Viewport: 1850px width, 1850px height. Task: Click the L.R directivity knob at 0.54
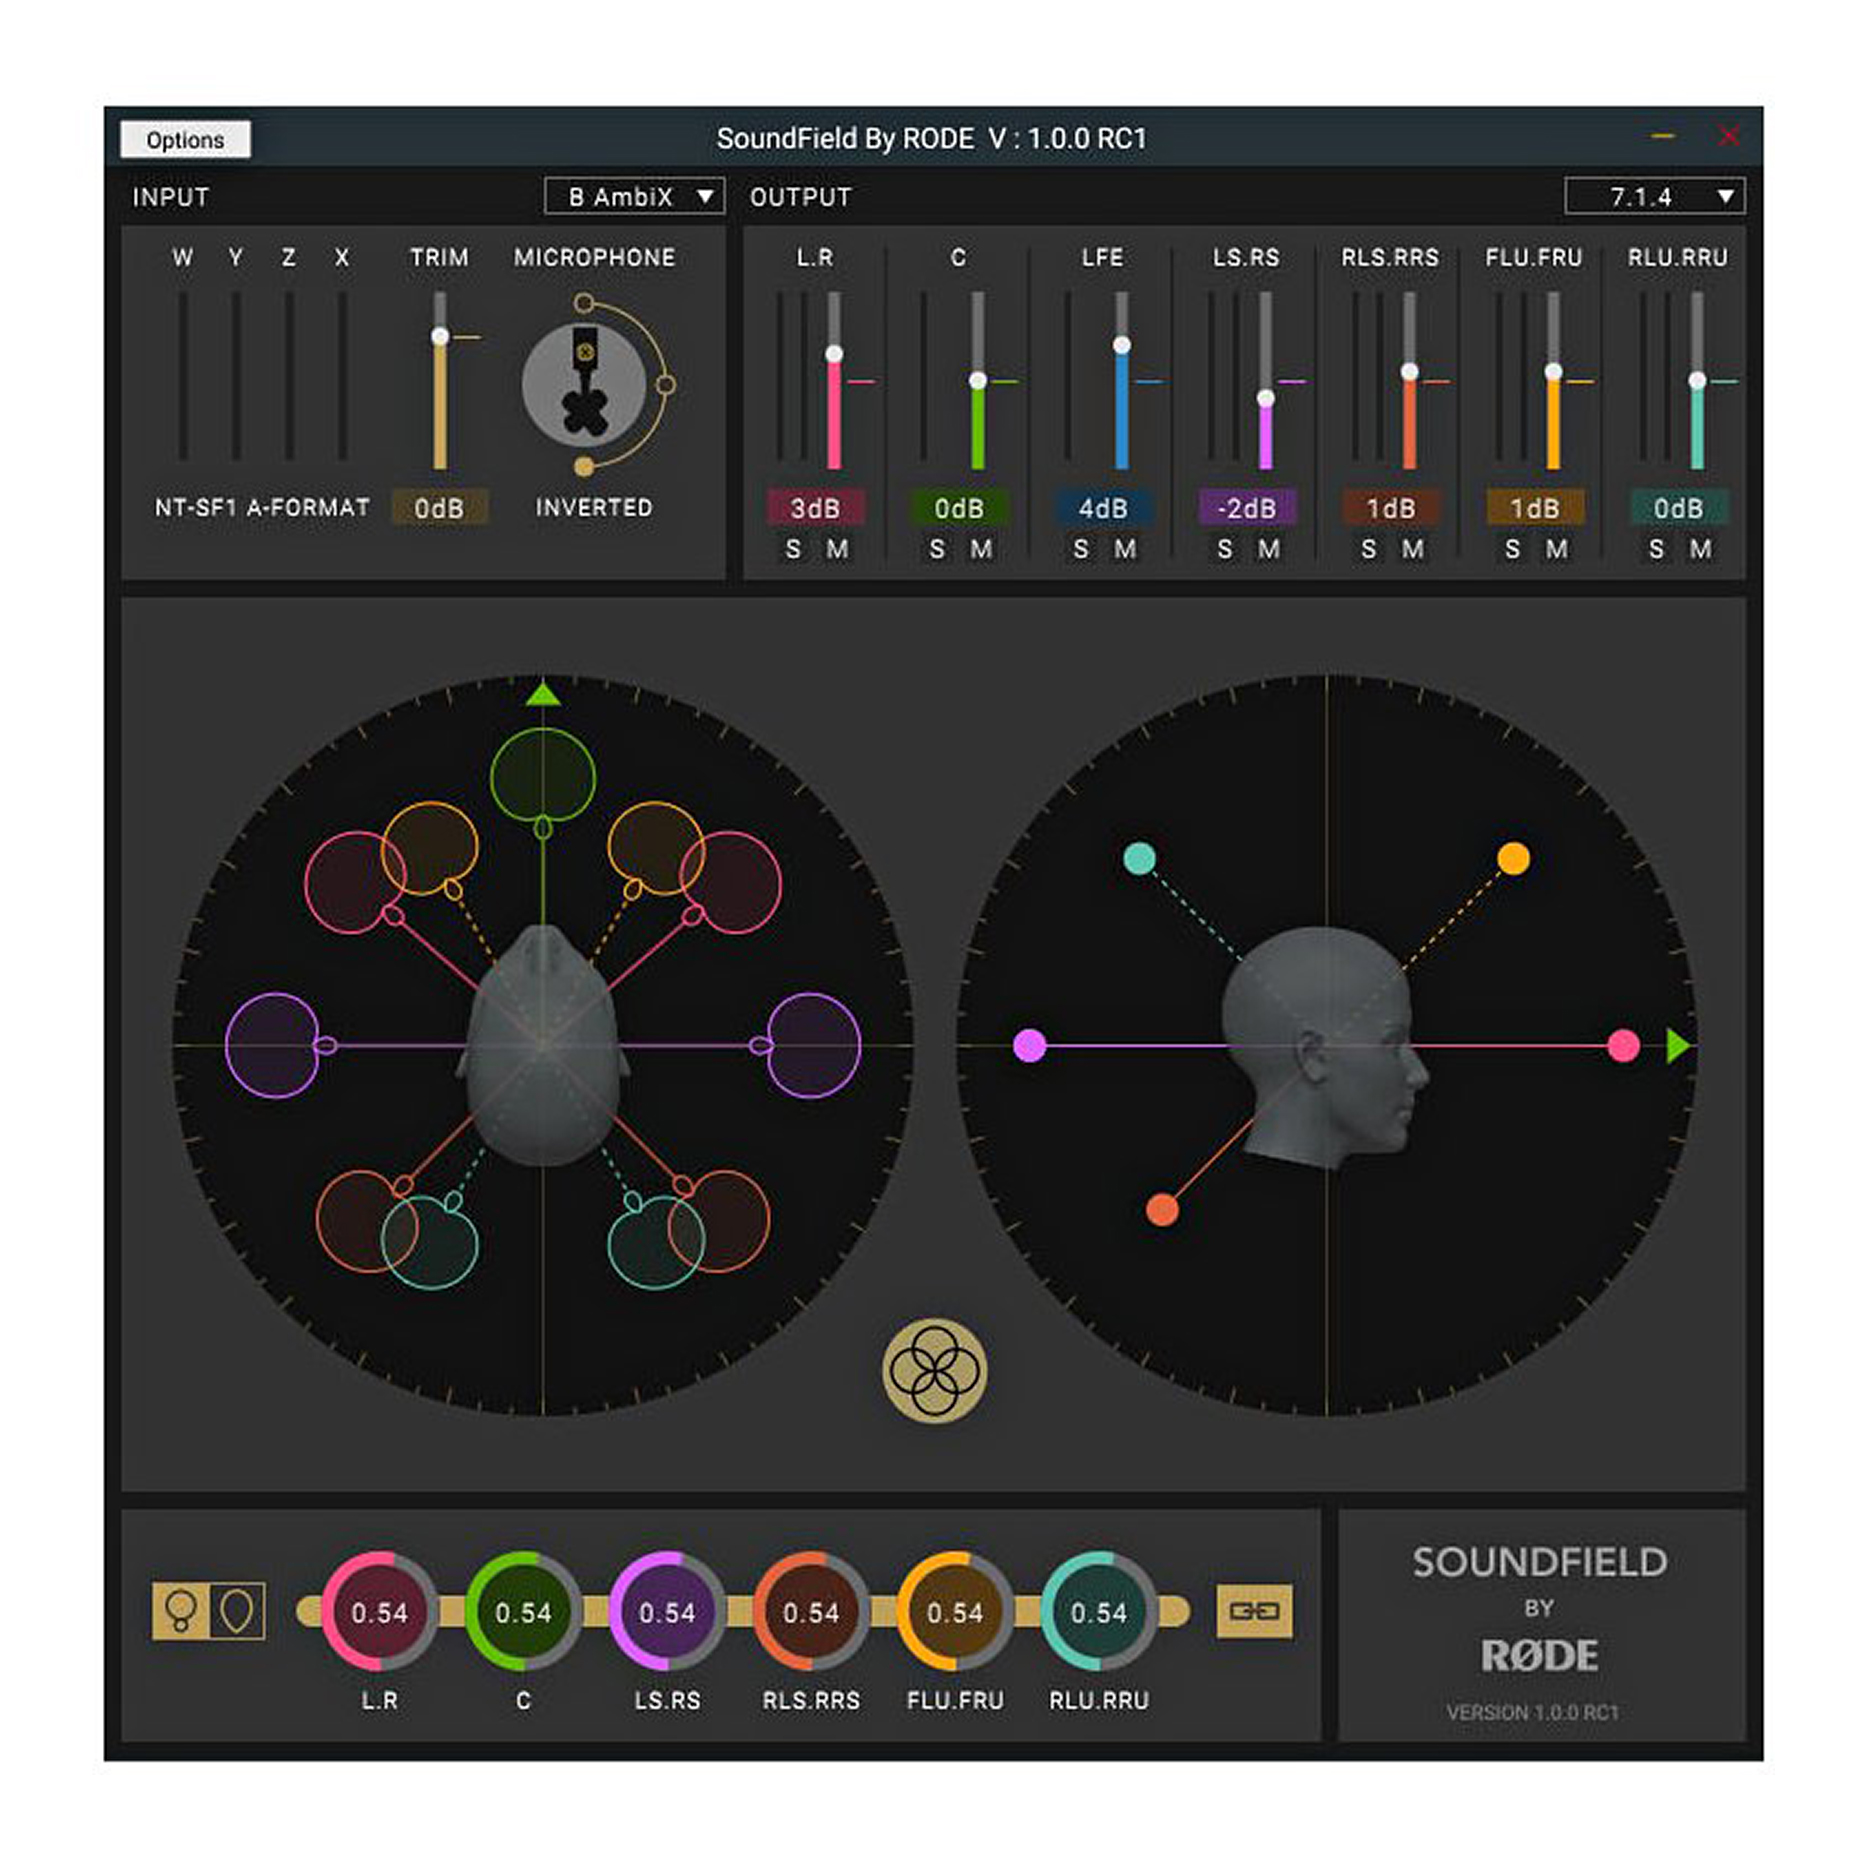(379, 1611)
